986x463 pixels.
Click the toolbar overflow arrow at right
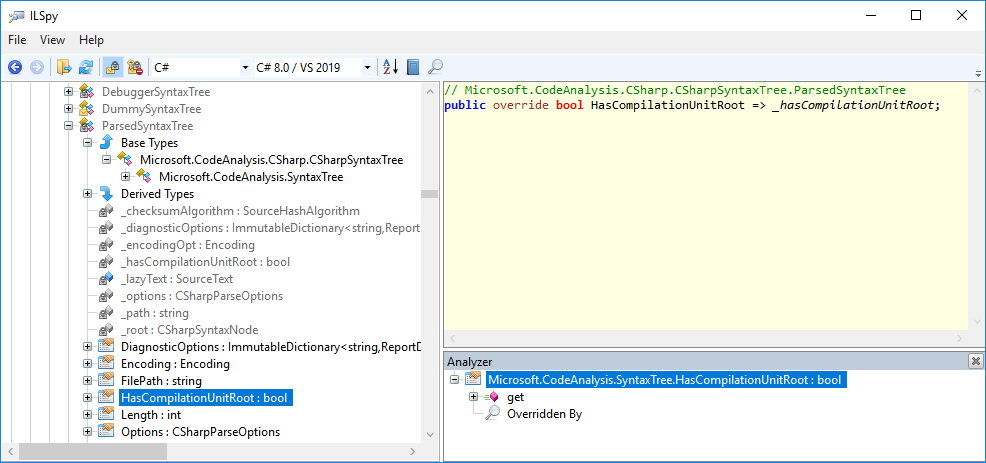[x=978, y=73]
